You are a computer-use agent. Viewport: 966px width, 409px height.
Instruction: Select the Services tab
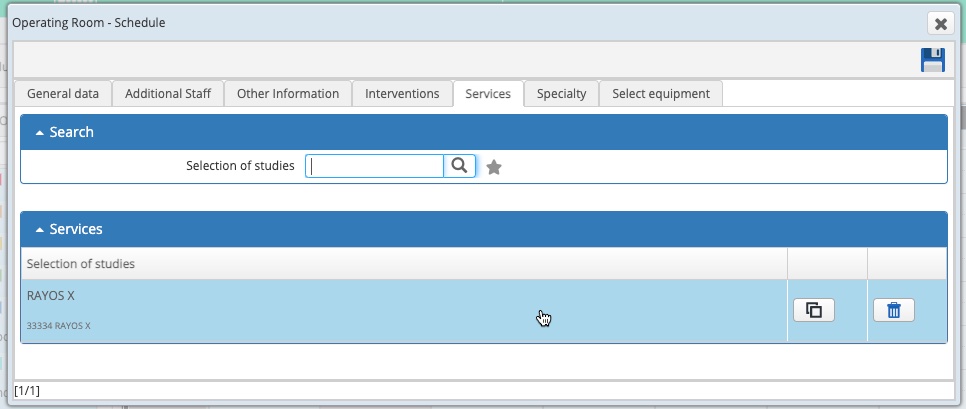click(x=488, y=94)
